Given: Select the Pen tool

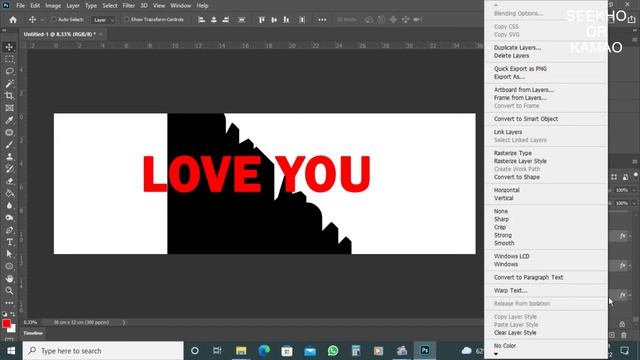Looking at the screenshot, I should pyautogui.click(x=9, y=230).
